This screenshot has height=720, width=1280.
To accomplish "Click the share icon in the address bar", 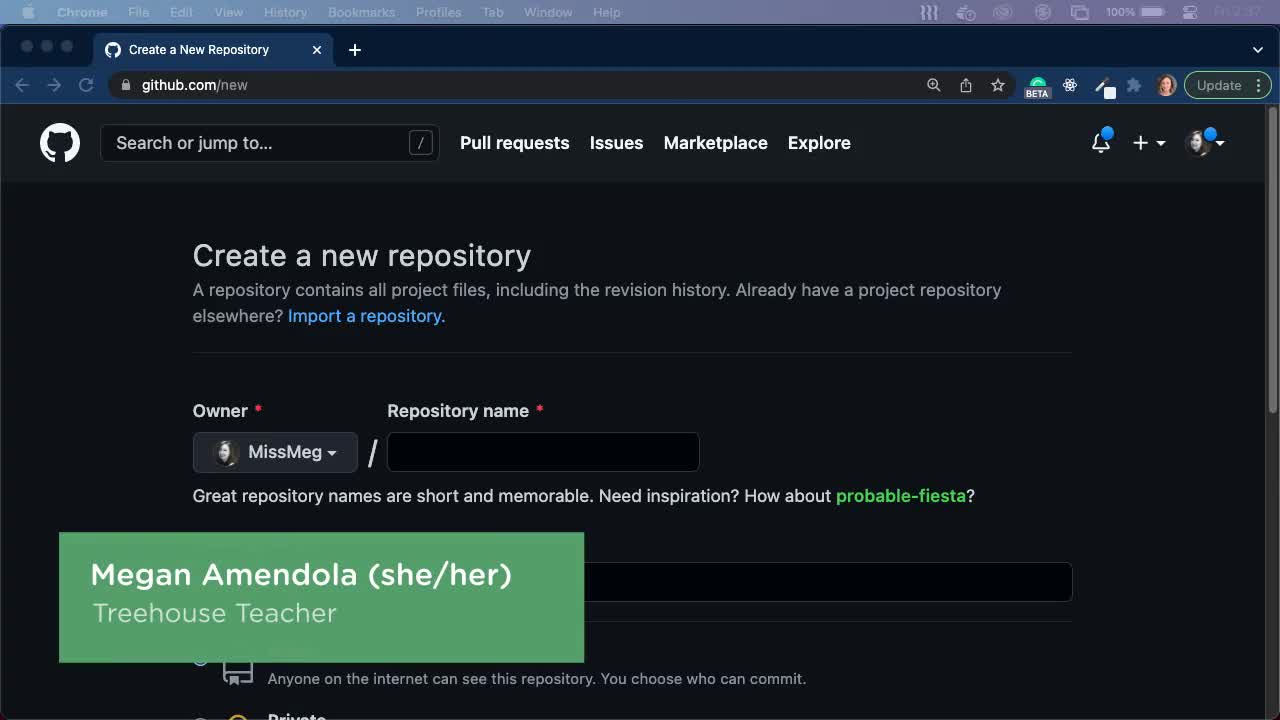I will 966,85.
